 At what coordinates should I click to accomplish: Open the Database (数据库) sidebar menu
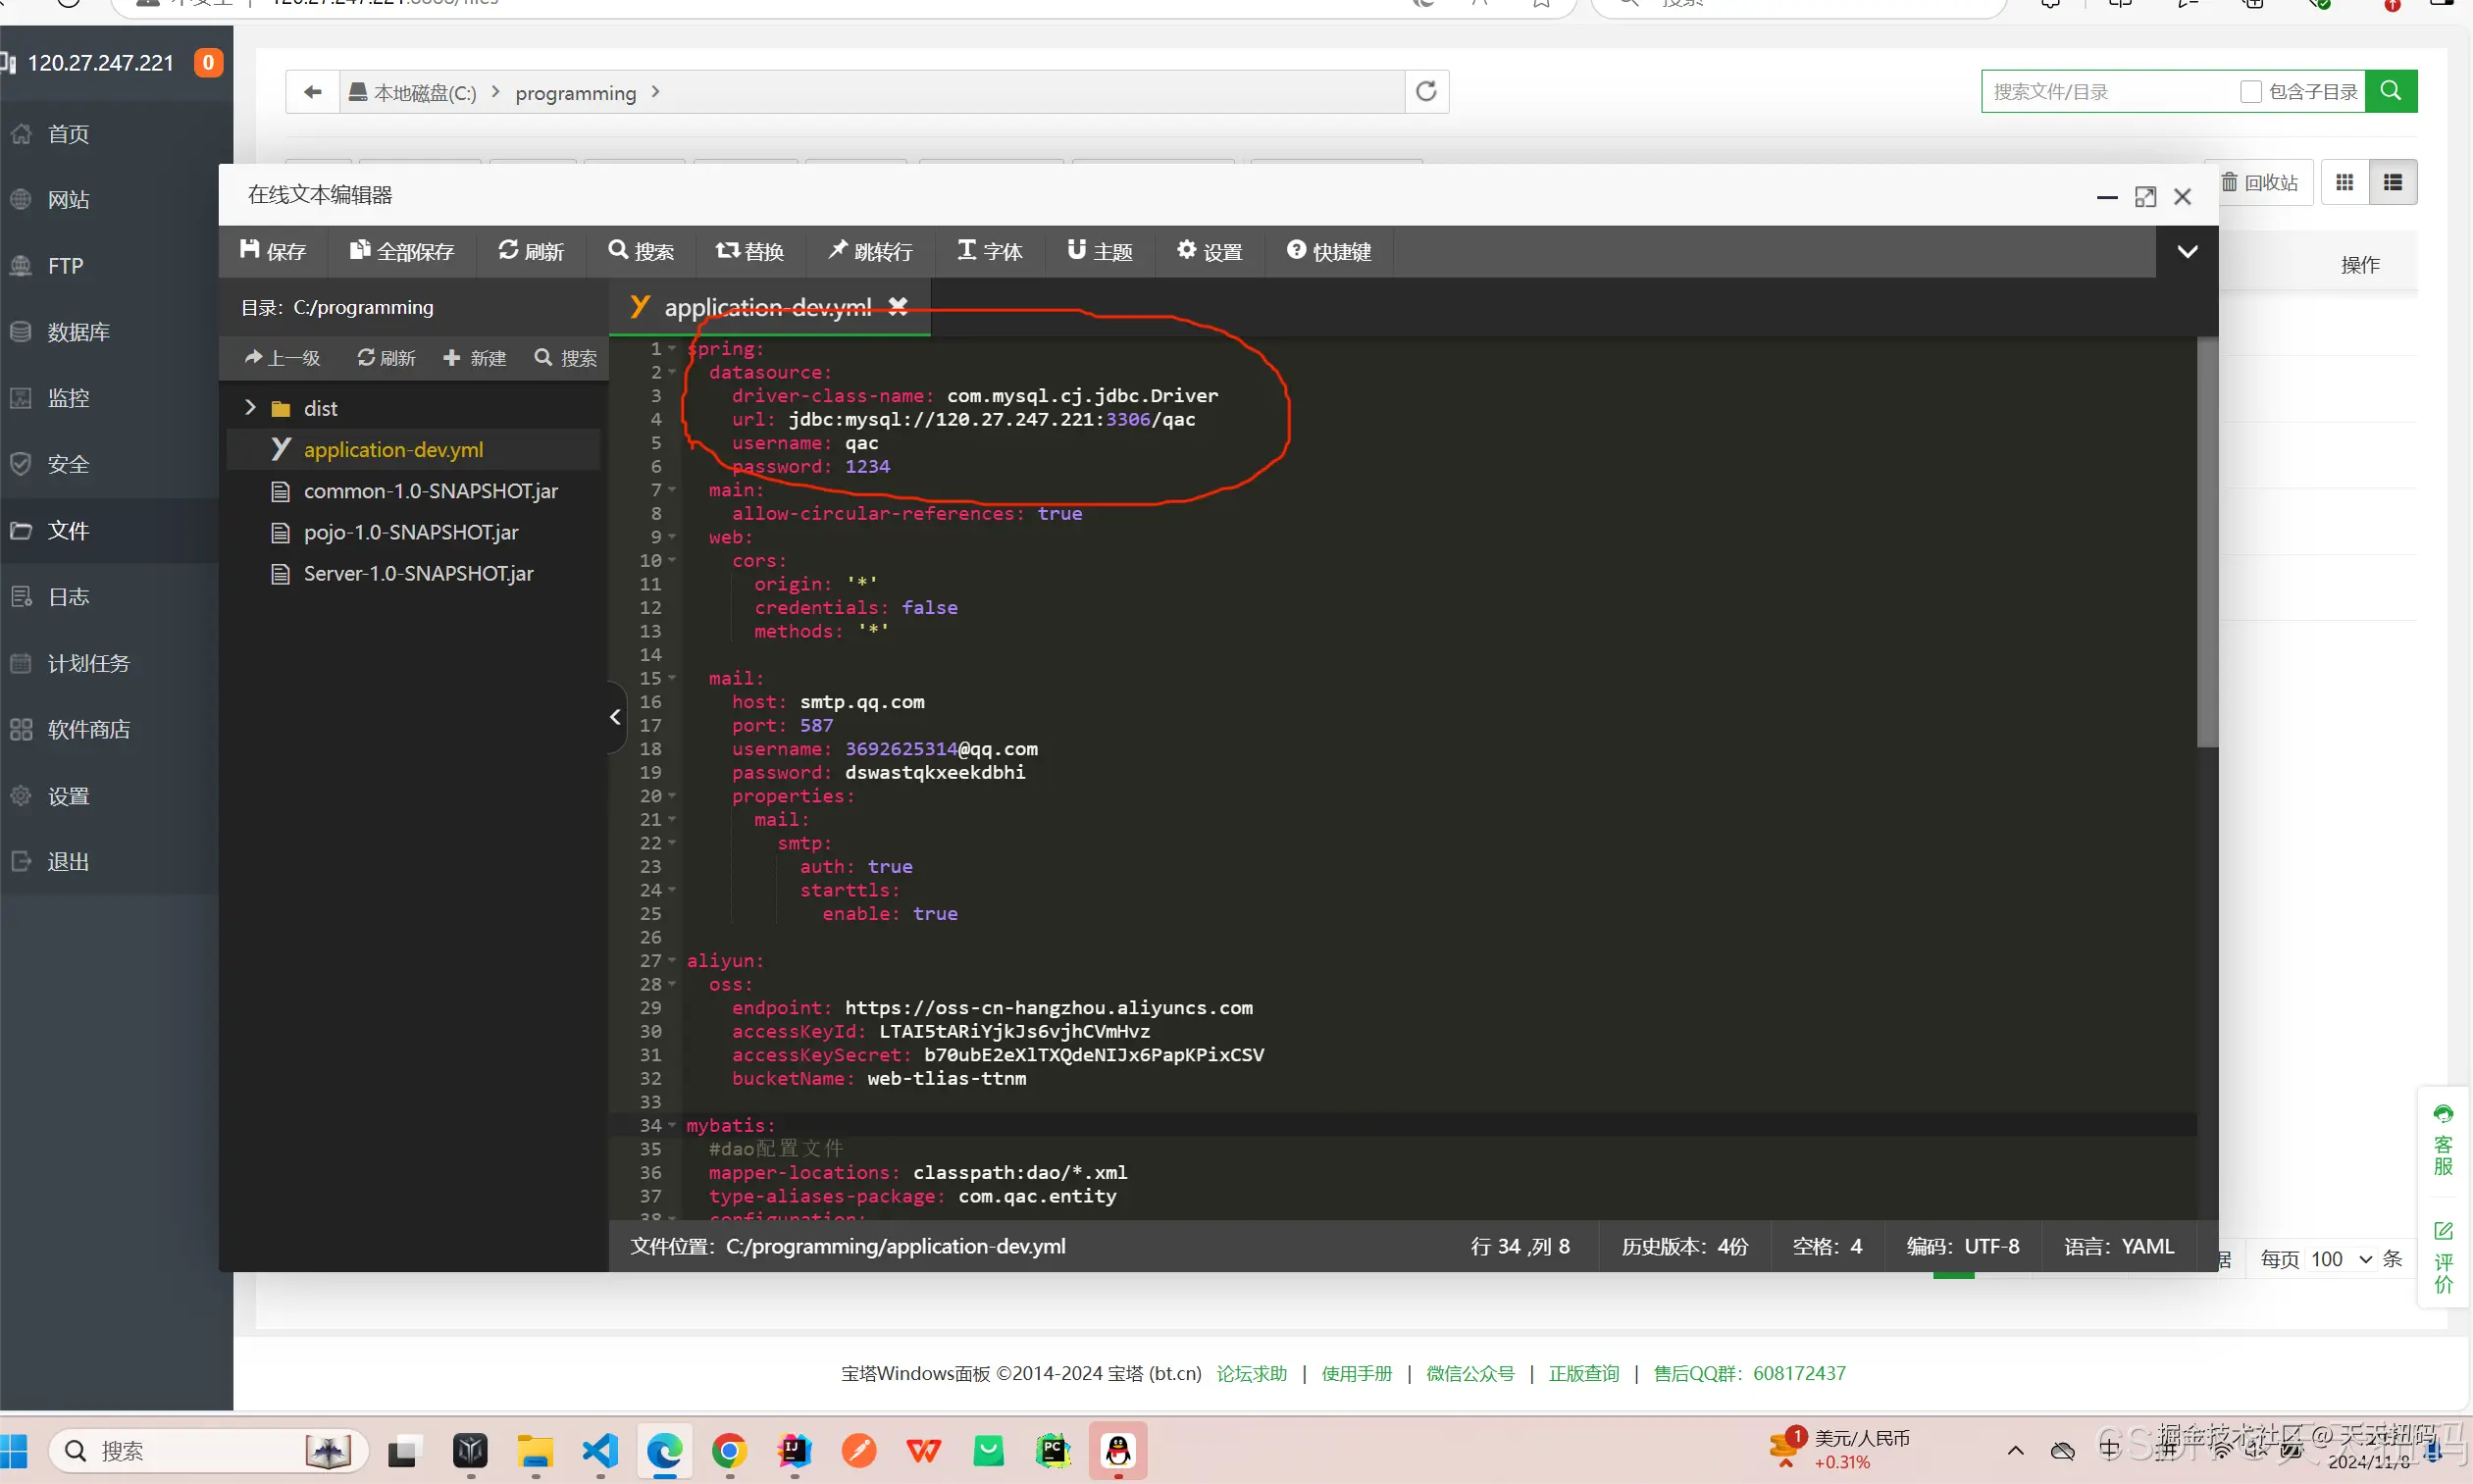(x=78, y=331)
